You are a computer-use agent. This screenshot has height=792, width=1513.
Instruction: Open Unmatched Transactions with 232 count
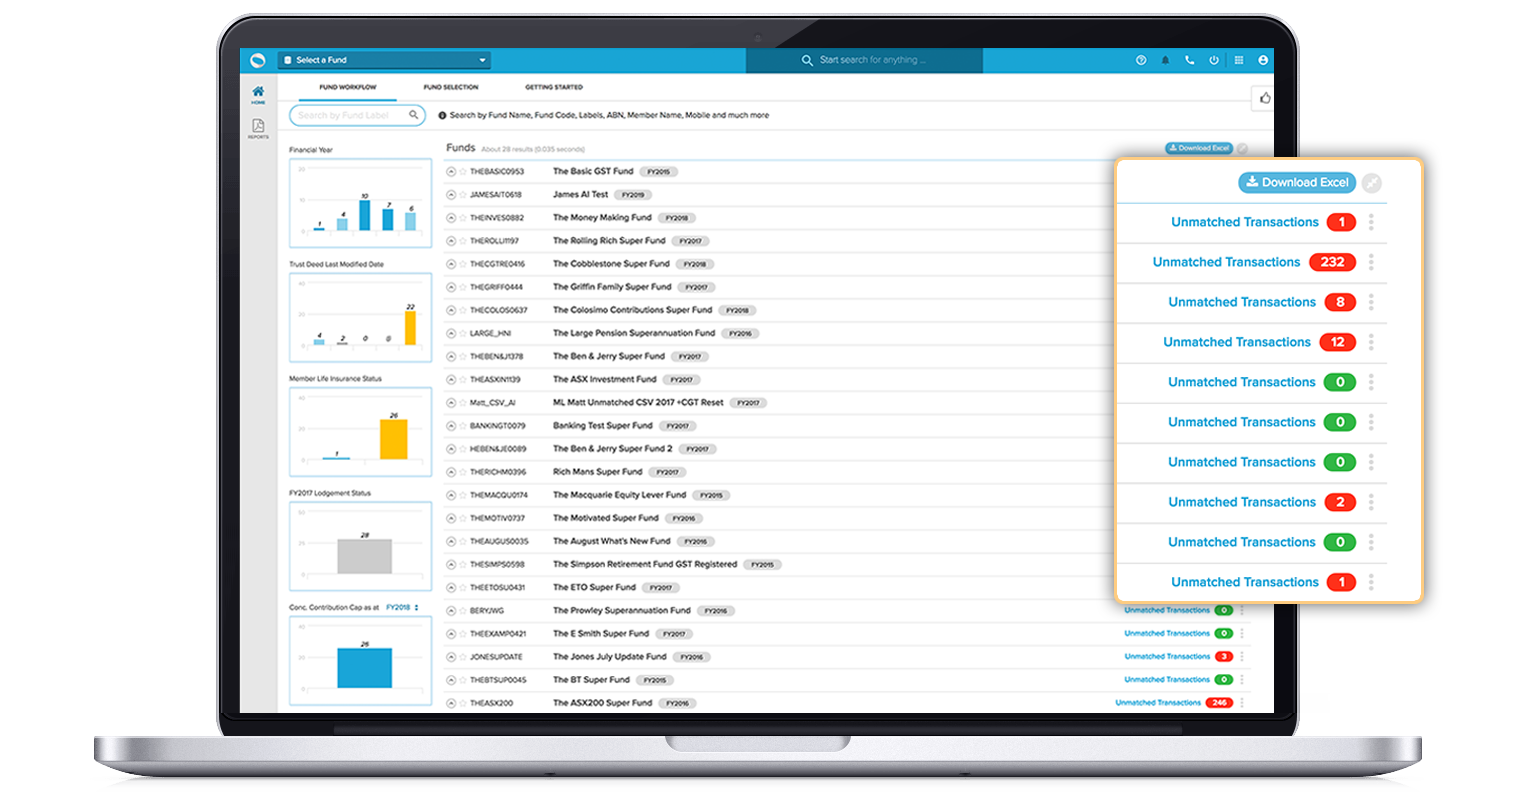click(1226, 262)
